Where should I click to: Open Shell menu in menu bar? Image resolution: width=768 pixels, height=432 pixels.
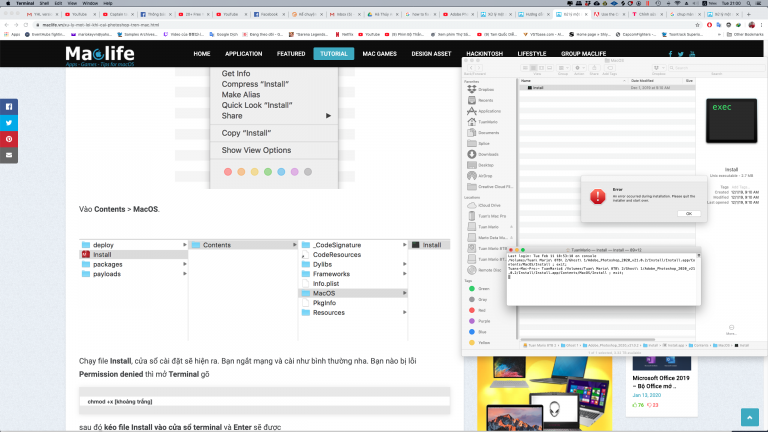[44, 3]
